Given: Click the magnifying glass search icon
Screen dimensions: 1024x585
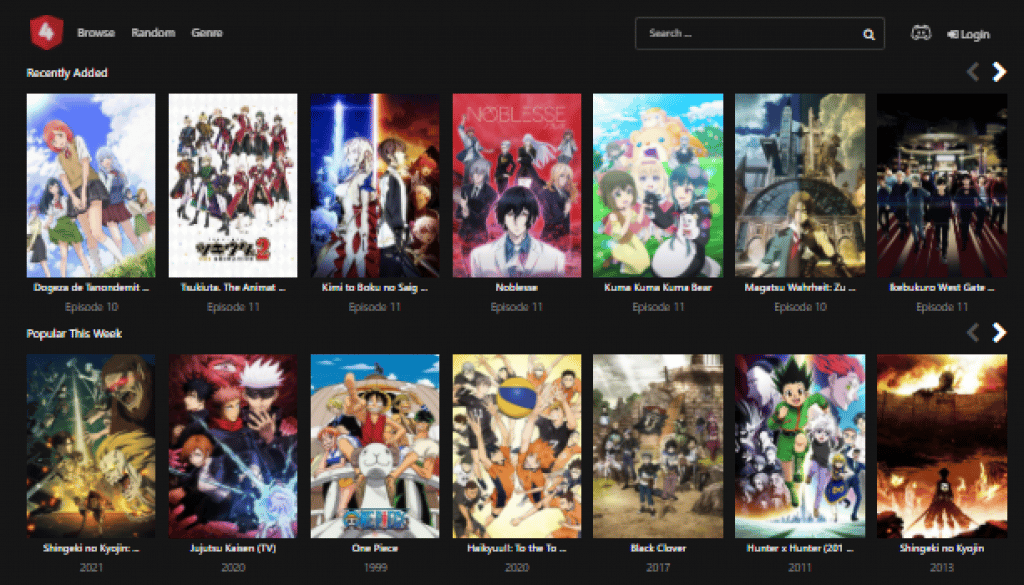Looking at the screenshot, I should 869,35.
